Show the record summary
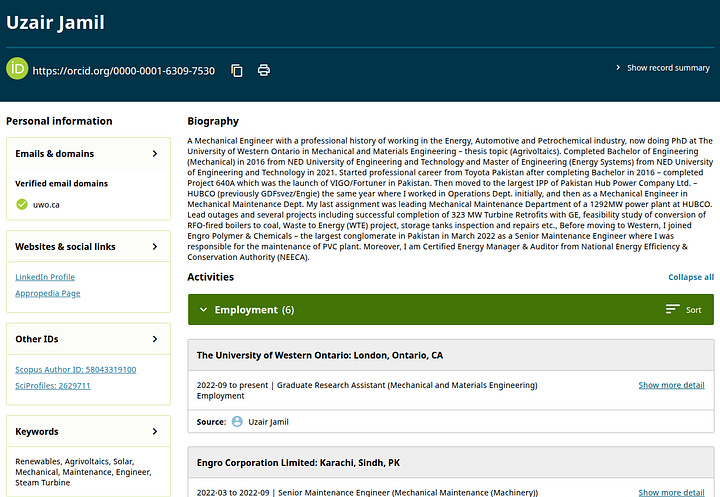The height and width of the screenshot is (497, 720). tap(668, 68)
